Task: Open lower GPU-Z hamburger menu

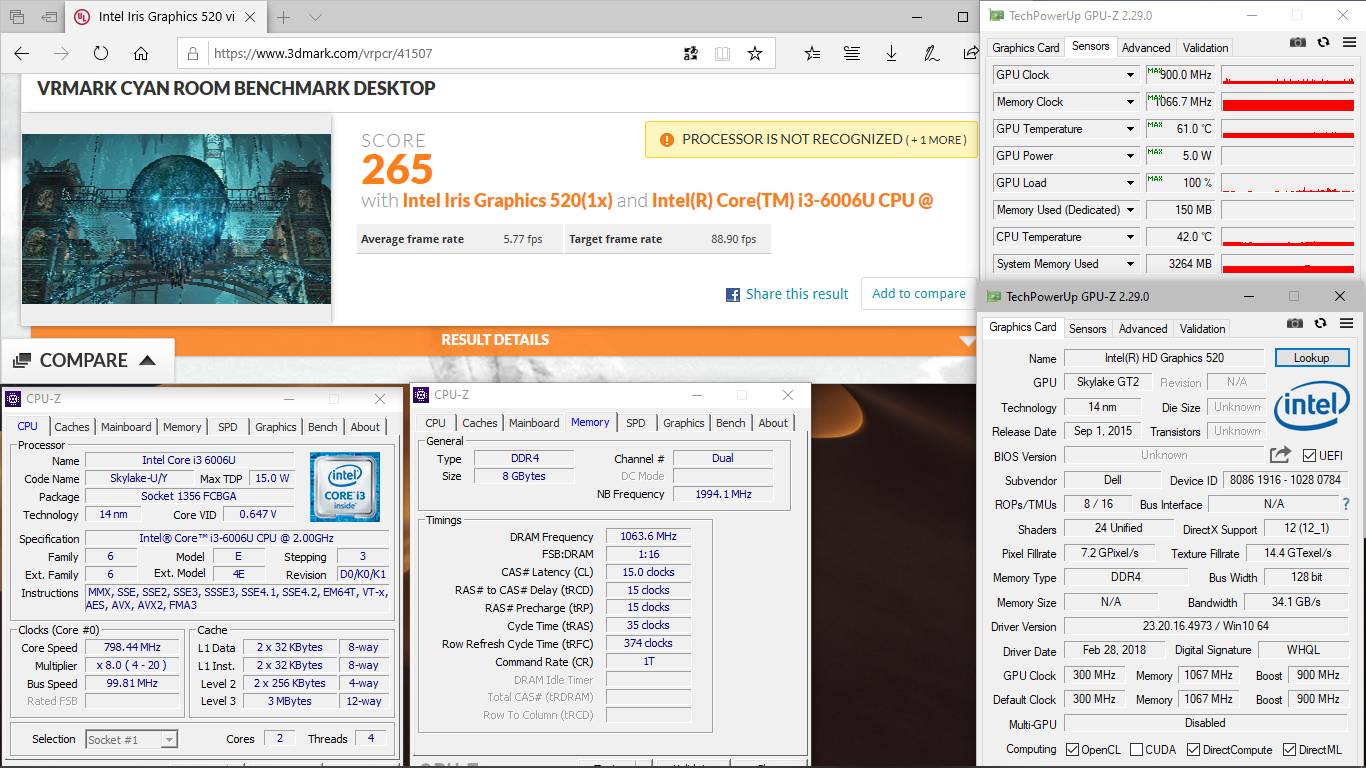Action: [x=1346, y=323]
